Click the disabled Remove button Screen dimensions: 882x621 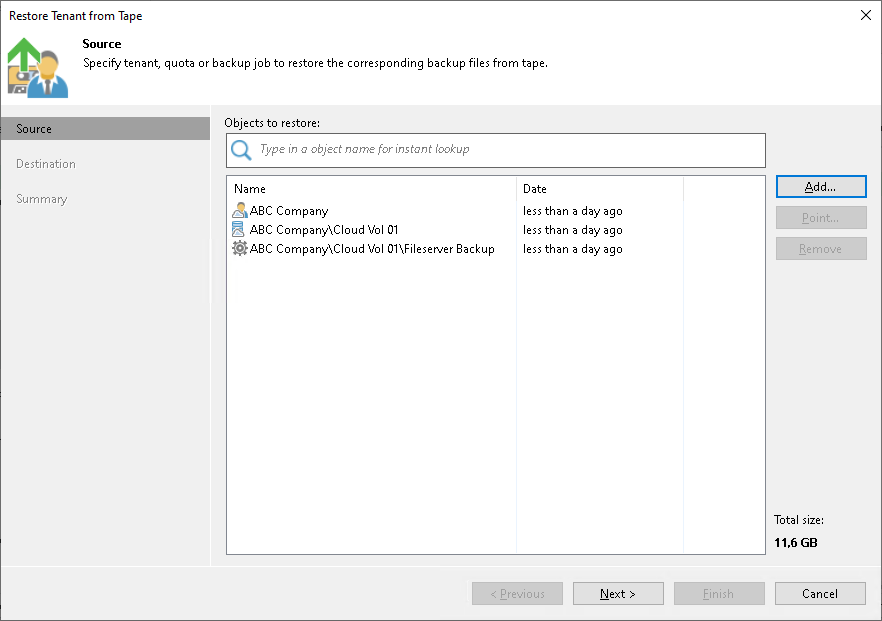[821, 248]
